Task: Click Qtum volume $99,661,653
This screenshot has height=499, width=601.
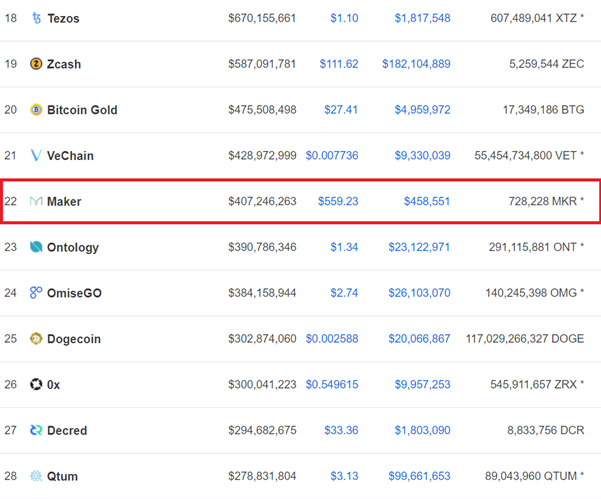Action: (x=419, y=476)
